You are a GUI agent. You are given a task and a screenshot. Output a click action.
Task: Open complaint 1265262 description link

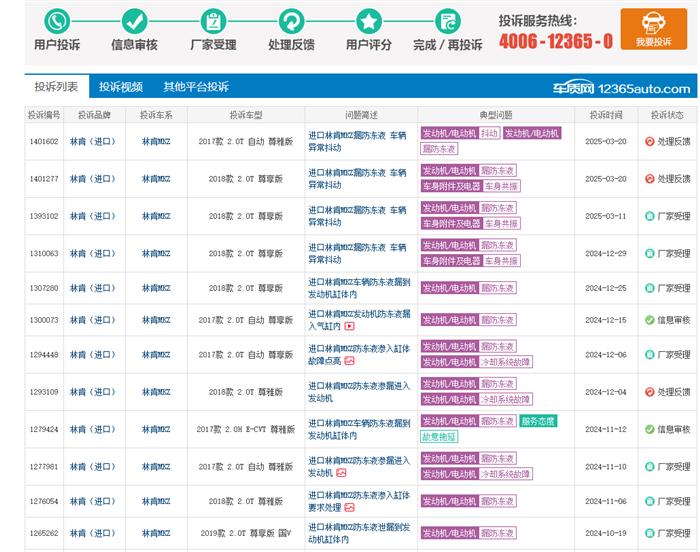tap(359, 533)
